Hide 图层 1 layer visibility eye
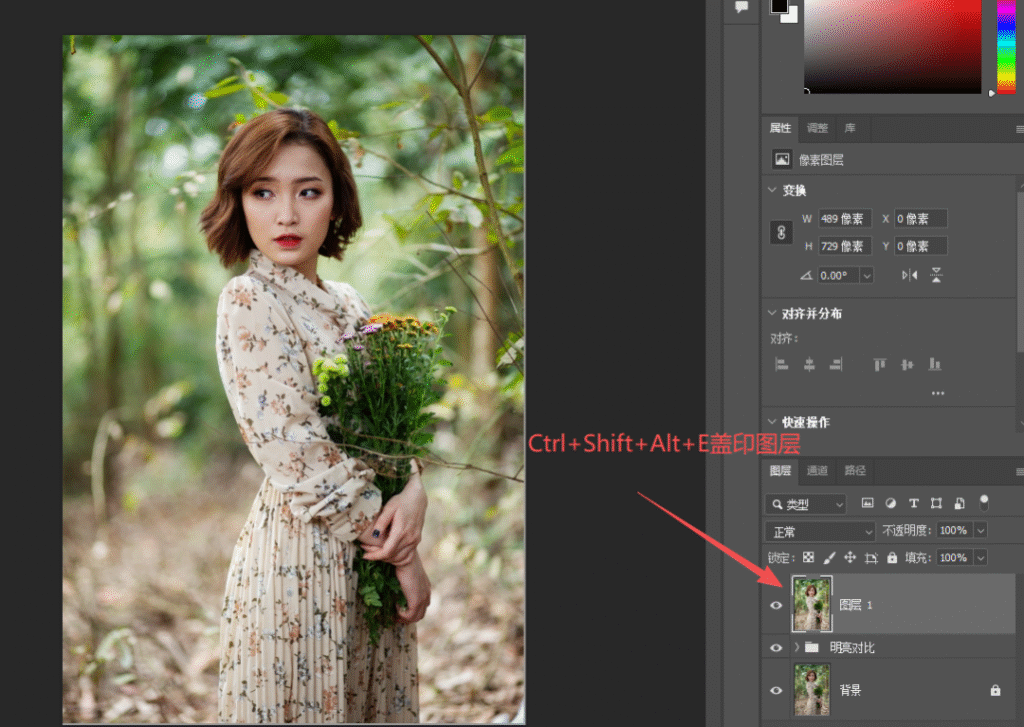The height and width of the screenshot is (727, 1024). tap(776, 606)
